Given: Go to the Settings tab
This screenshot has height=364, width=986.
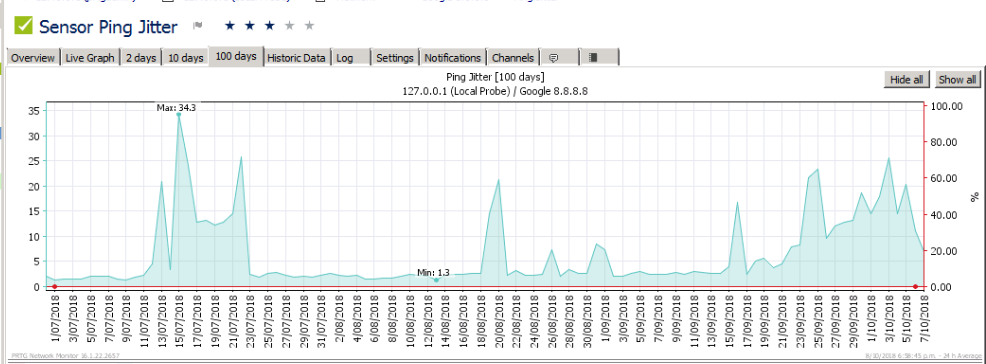Looking at the screenshot, I should pos(395,57).
